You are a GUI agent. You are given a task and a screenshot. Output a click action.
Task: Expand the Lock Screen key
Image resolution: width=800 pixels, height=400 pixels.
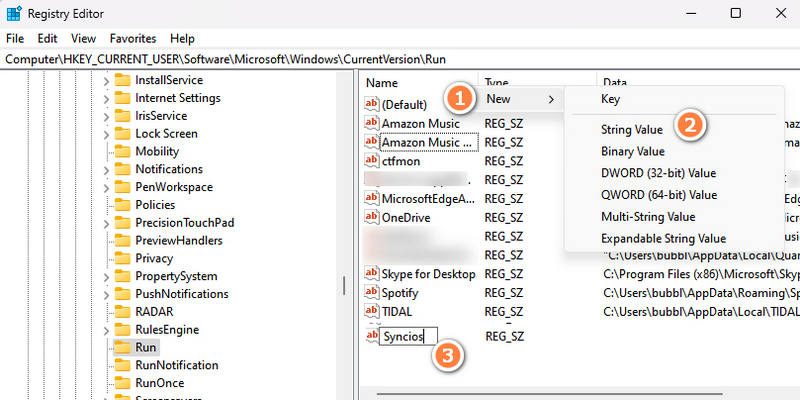coord(106,135)
